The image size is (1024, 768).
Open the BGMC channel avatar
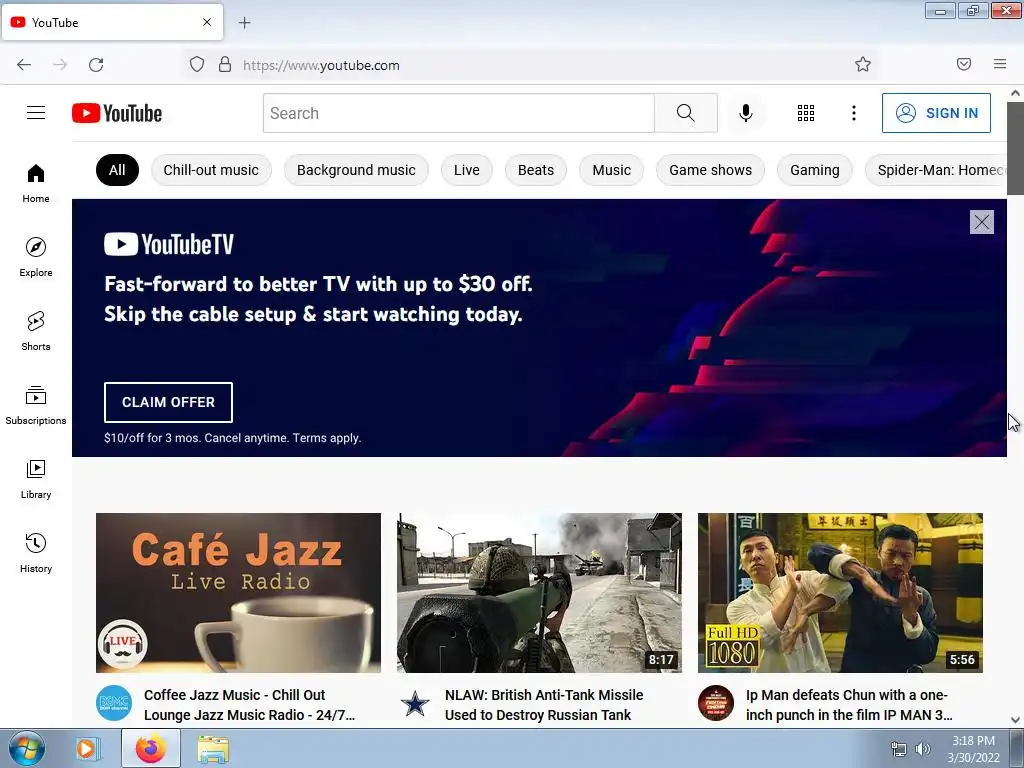tap(114, 703)
